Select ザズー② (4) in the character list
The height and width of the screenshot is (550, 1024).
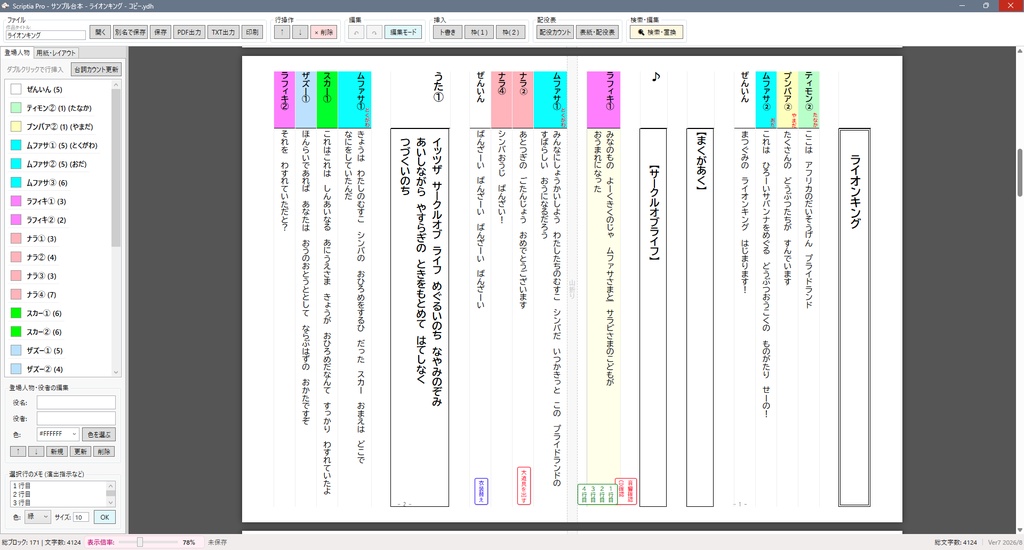coord(59,369)
